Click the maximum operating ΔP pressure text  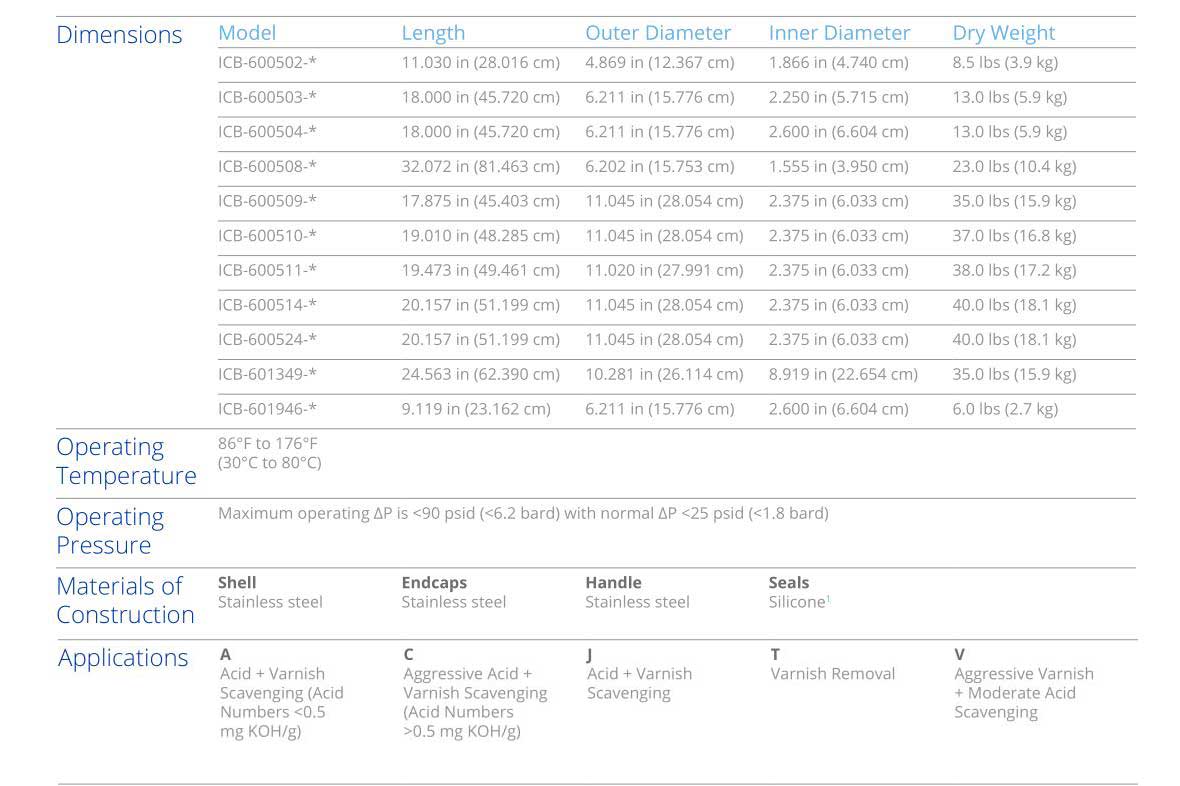click(x=523, y=514)
